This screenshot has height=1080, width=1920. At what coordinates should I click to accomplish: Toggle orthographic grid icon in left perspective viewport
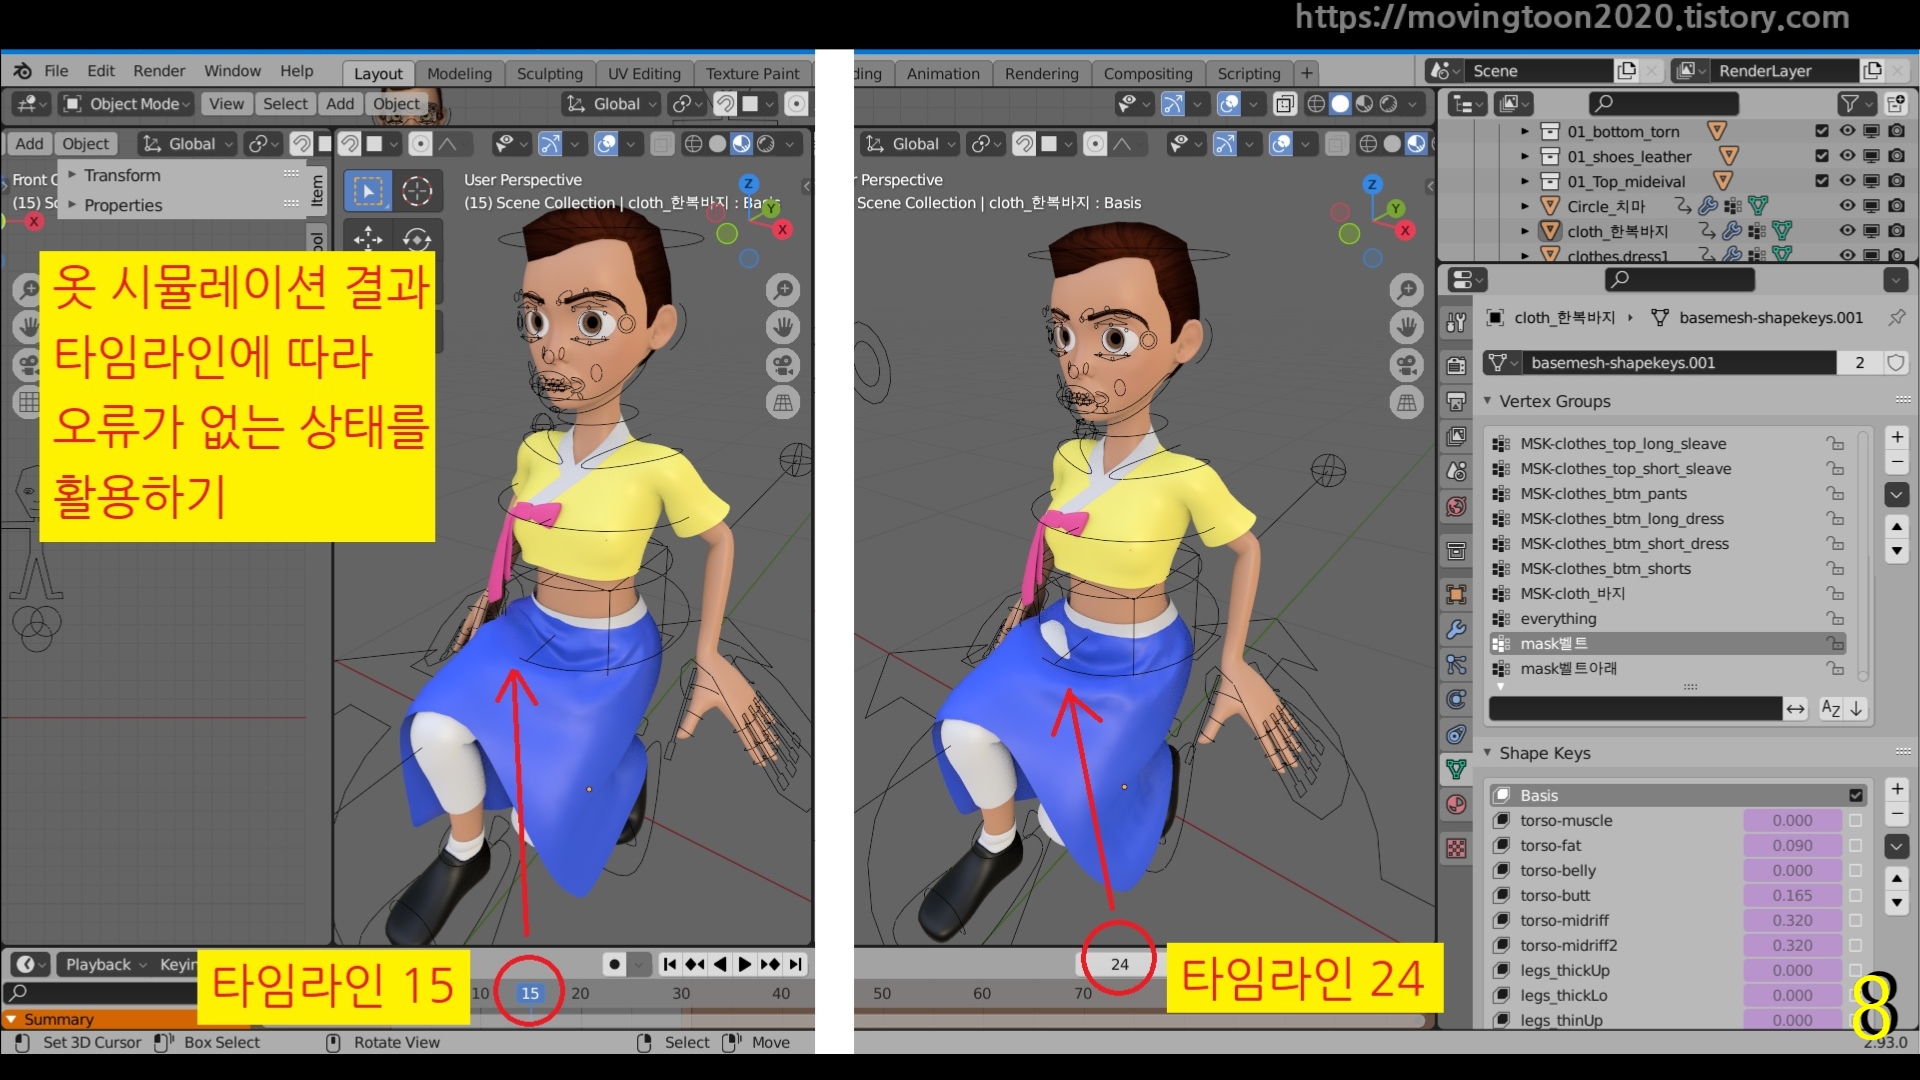point(783,403)
